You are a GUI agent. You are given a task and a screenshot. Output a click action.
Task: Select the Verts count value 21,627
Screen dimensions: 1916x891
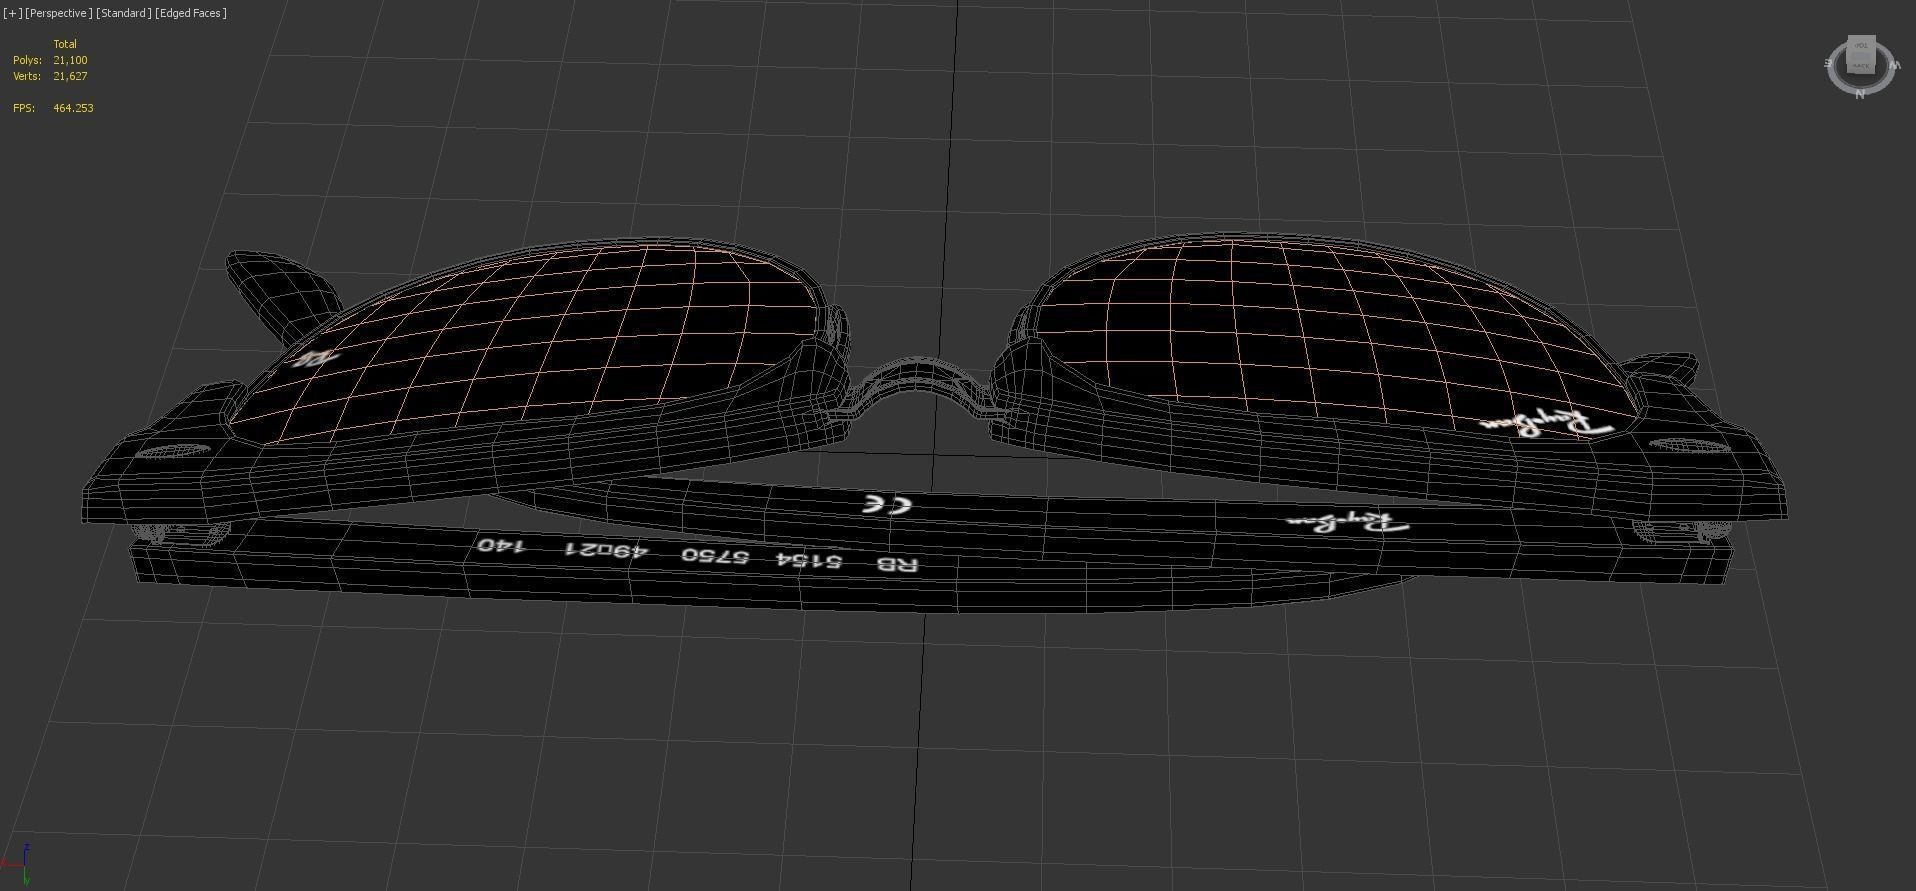70,76
